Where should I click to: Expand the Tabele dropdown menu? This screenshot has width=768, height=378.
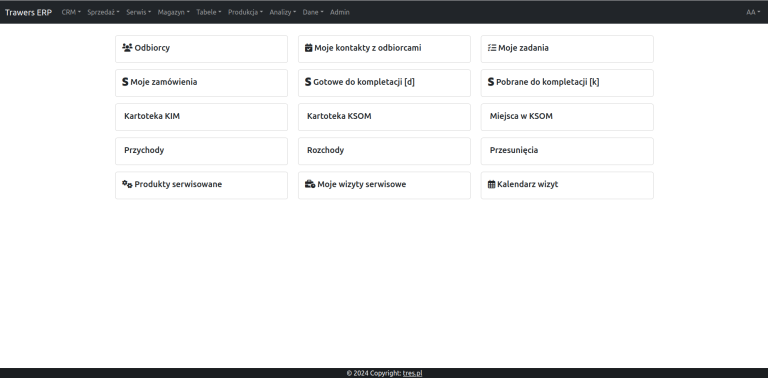209,12
